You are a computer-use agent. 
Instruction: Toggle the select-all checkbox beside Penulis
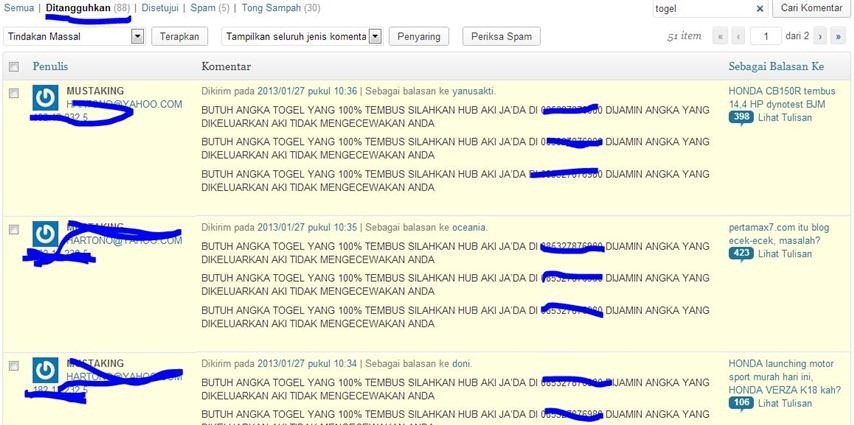pyautogui.click(x=13, y=67)
